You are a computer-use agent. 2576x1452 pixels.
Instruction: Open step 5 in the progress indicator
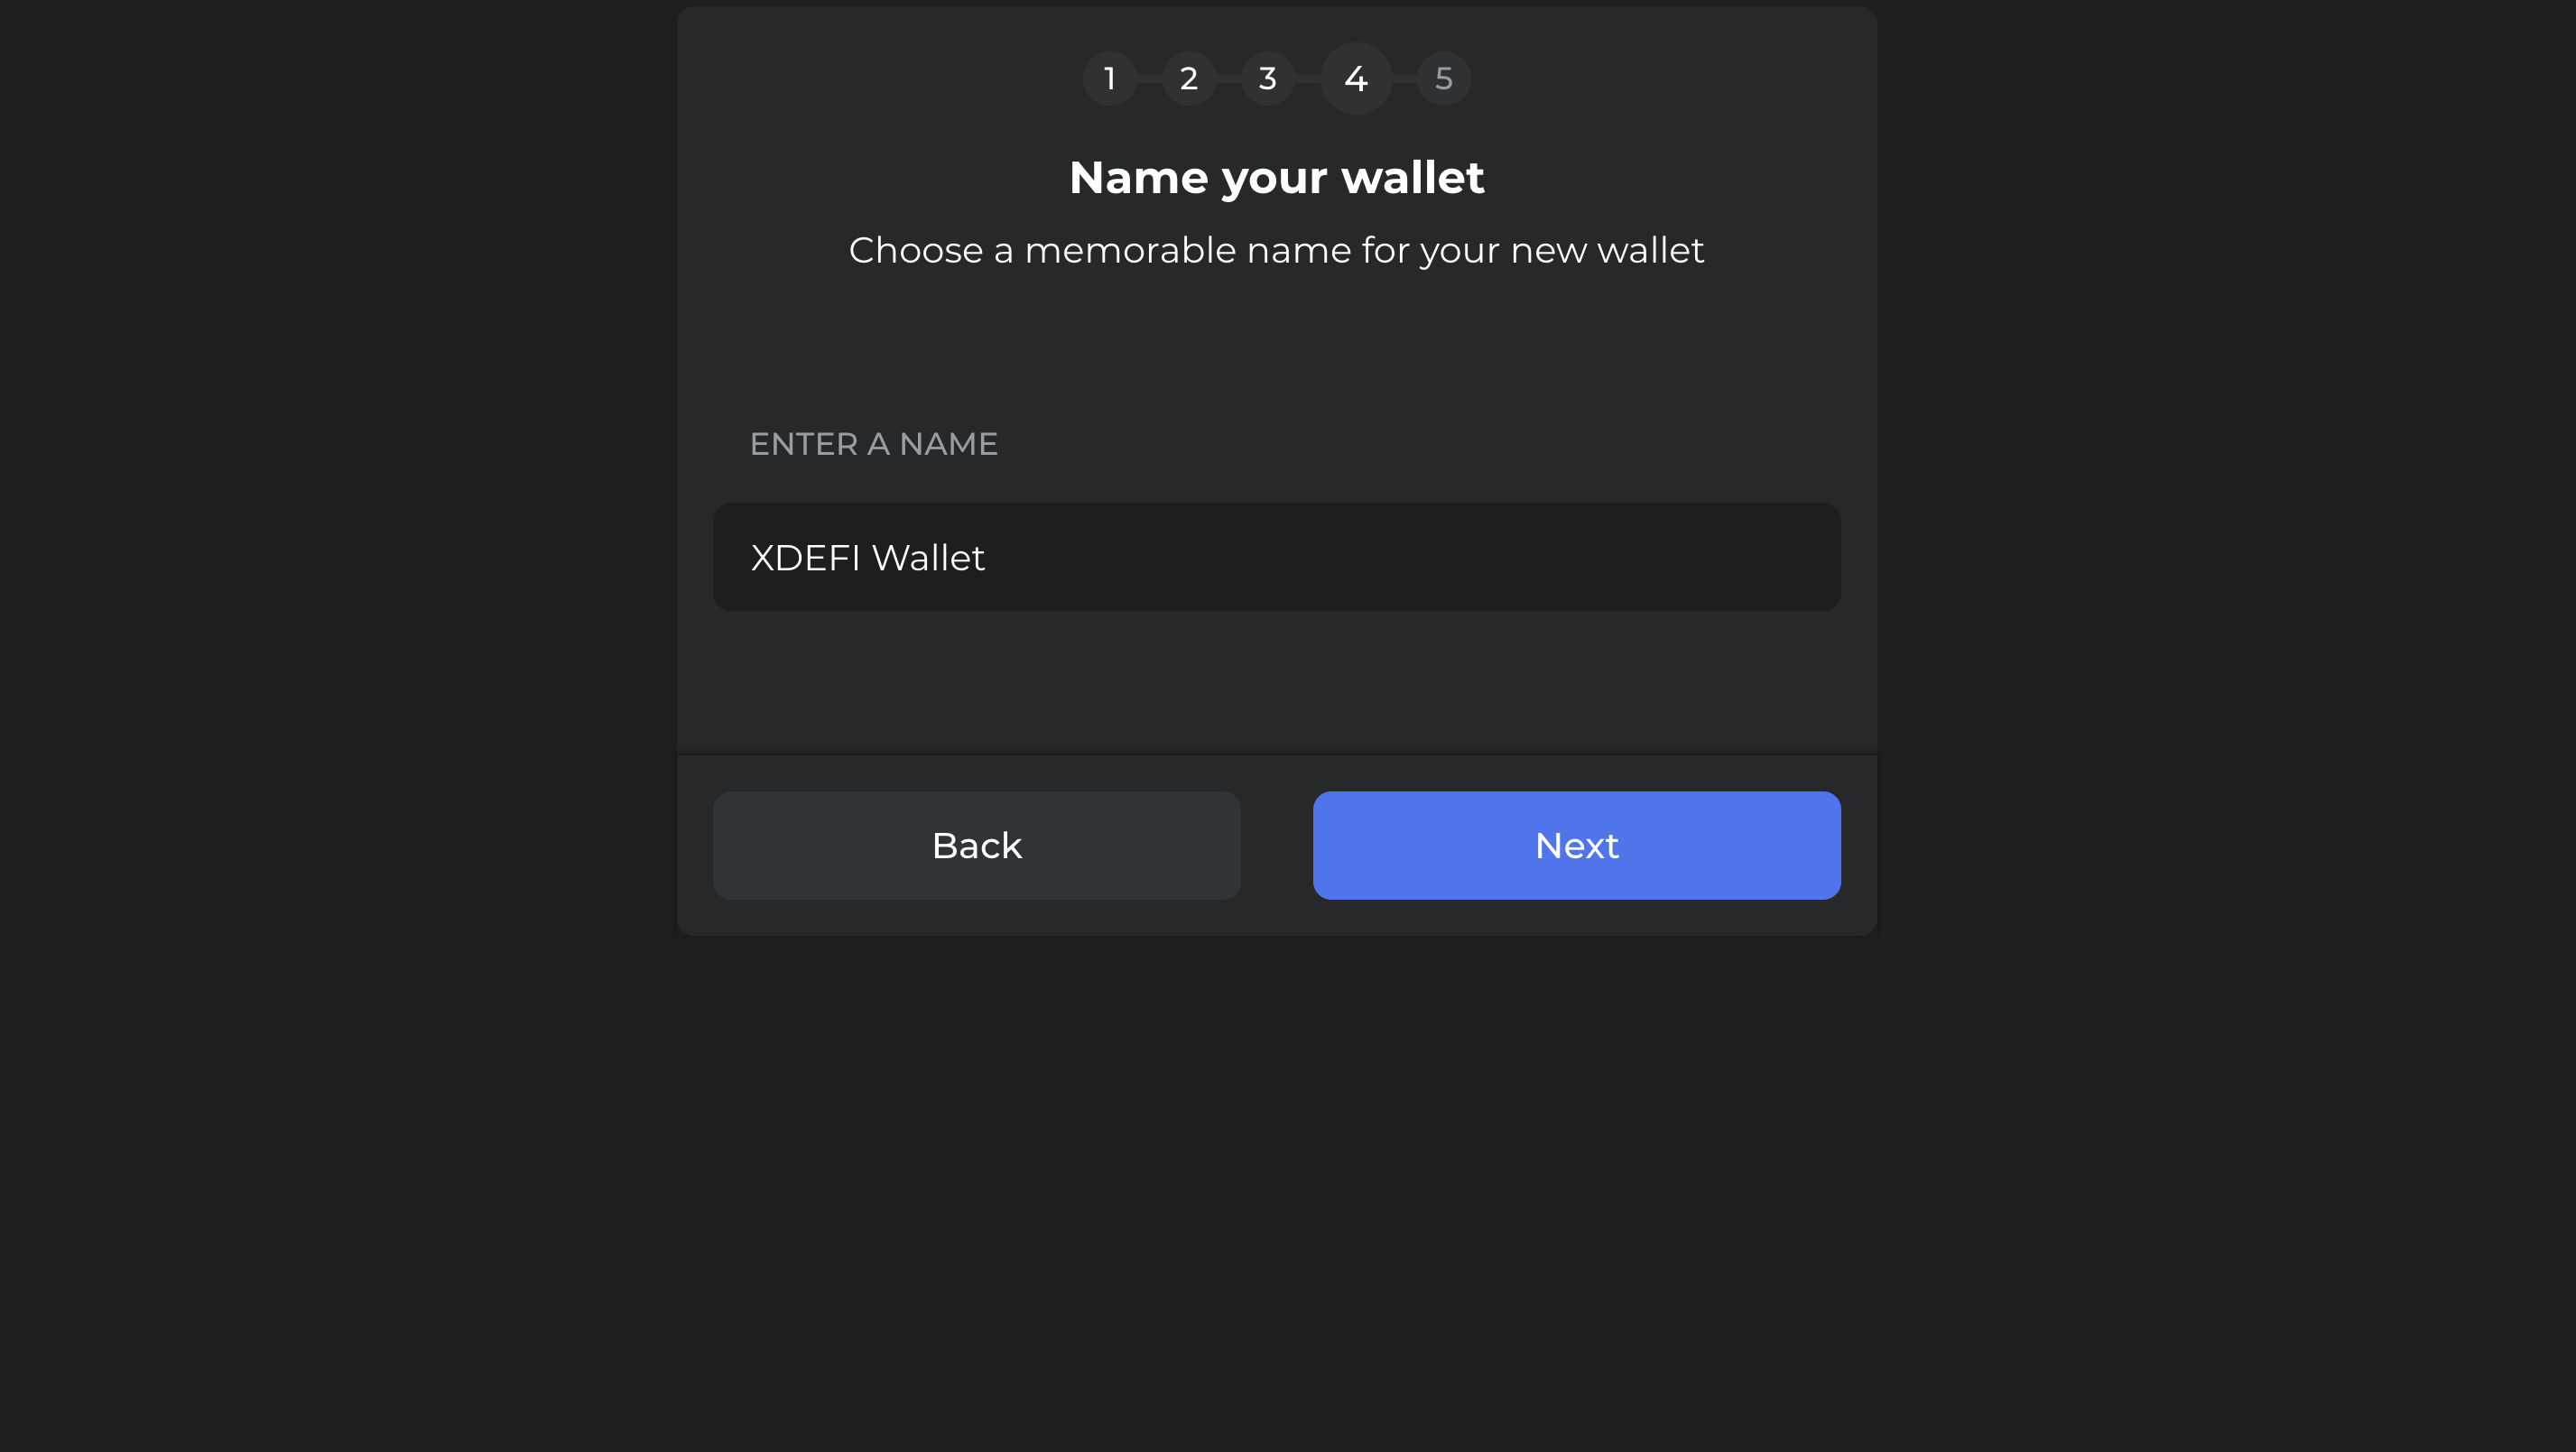tap(1443, 78)
